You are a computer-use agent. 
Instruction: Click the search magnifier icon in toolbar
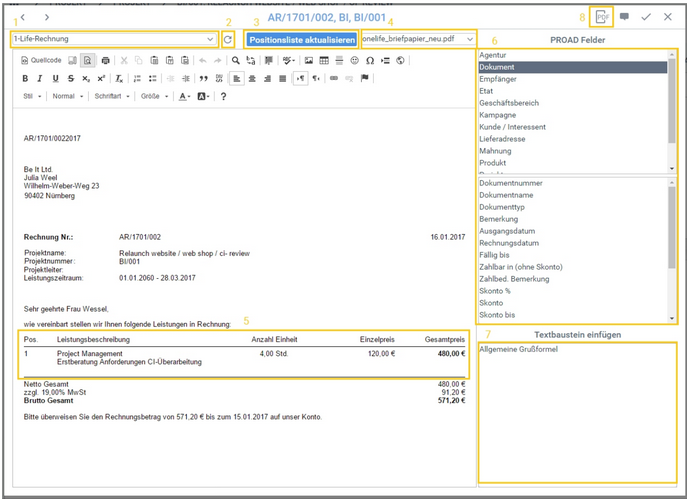pos(235,60)
